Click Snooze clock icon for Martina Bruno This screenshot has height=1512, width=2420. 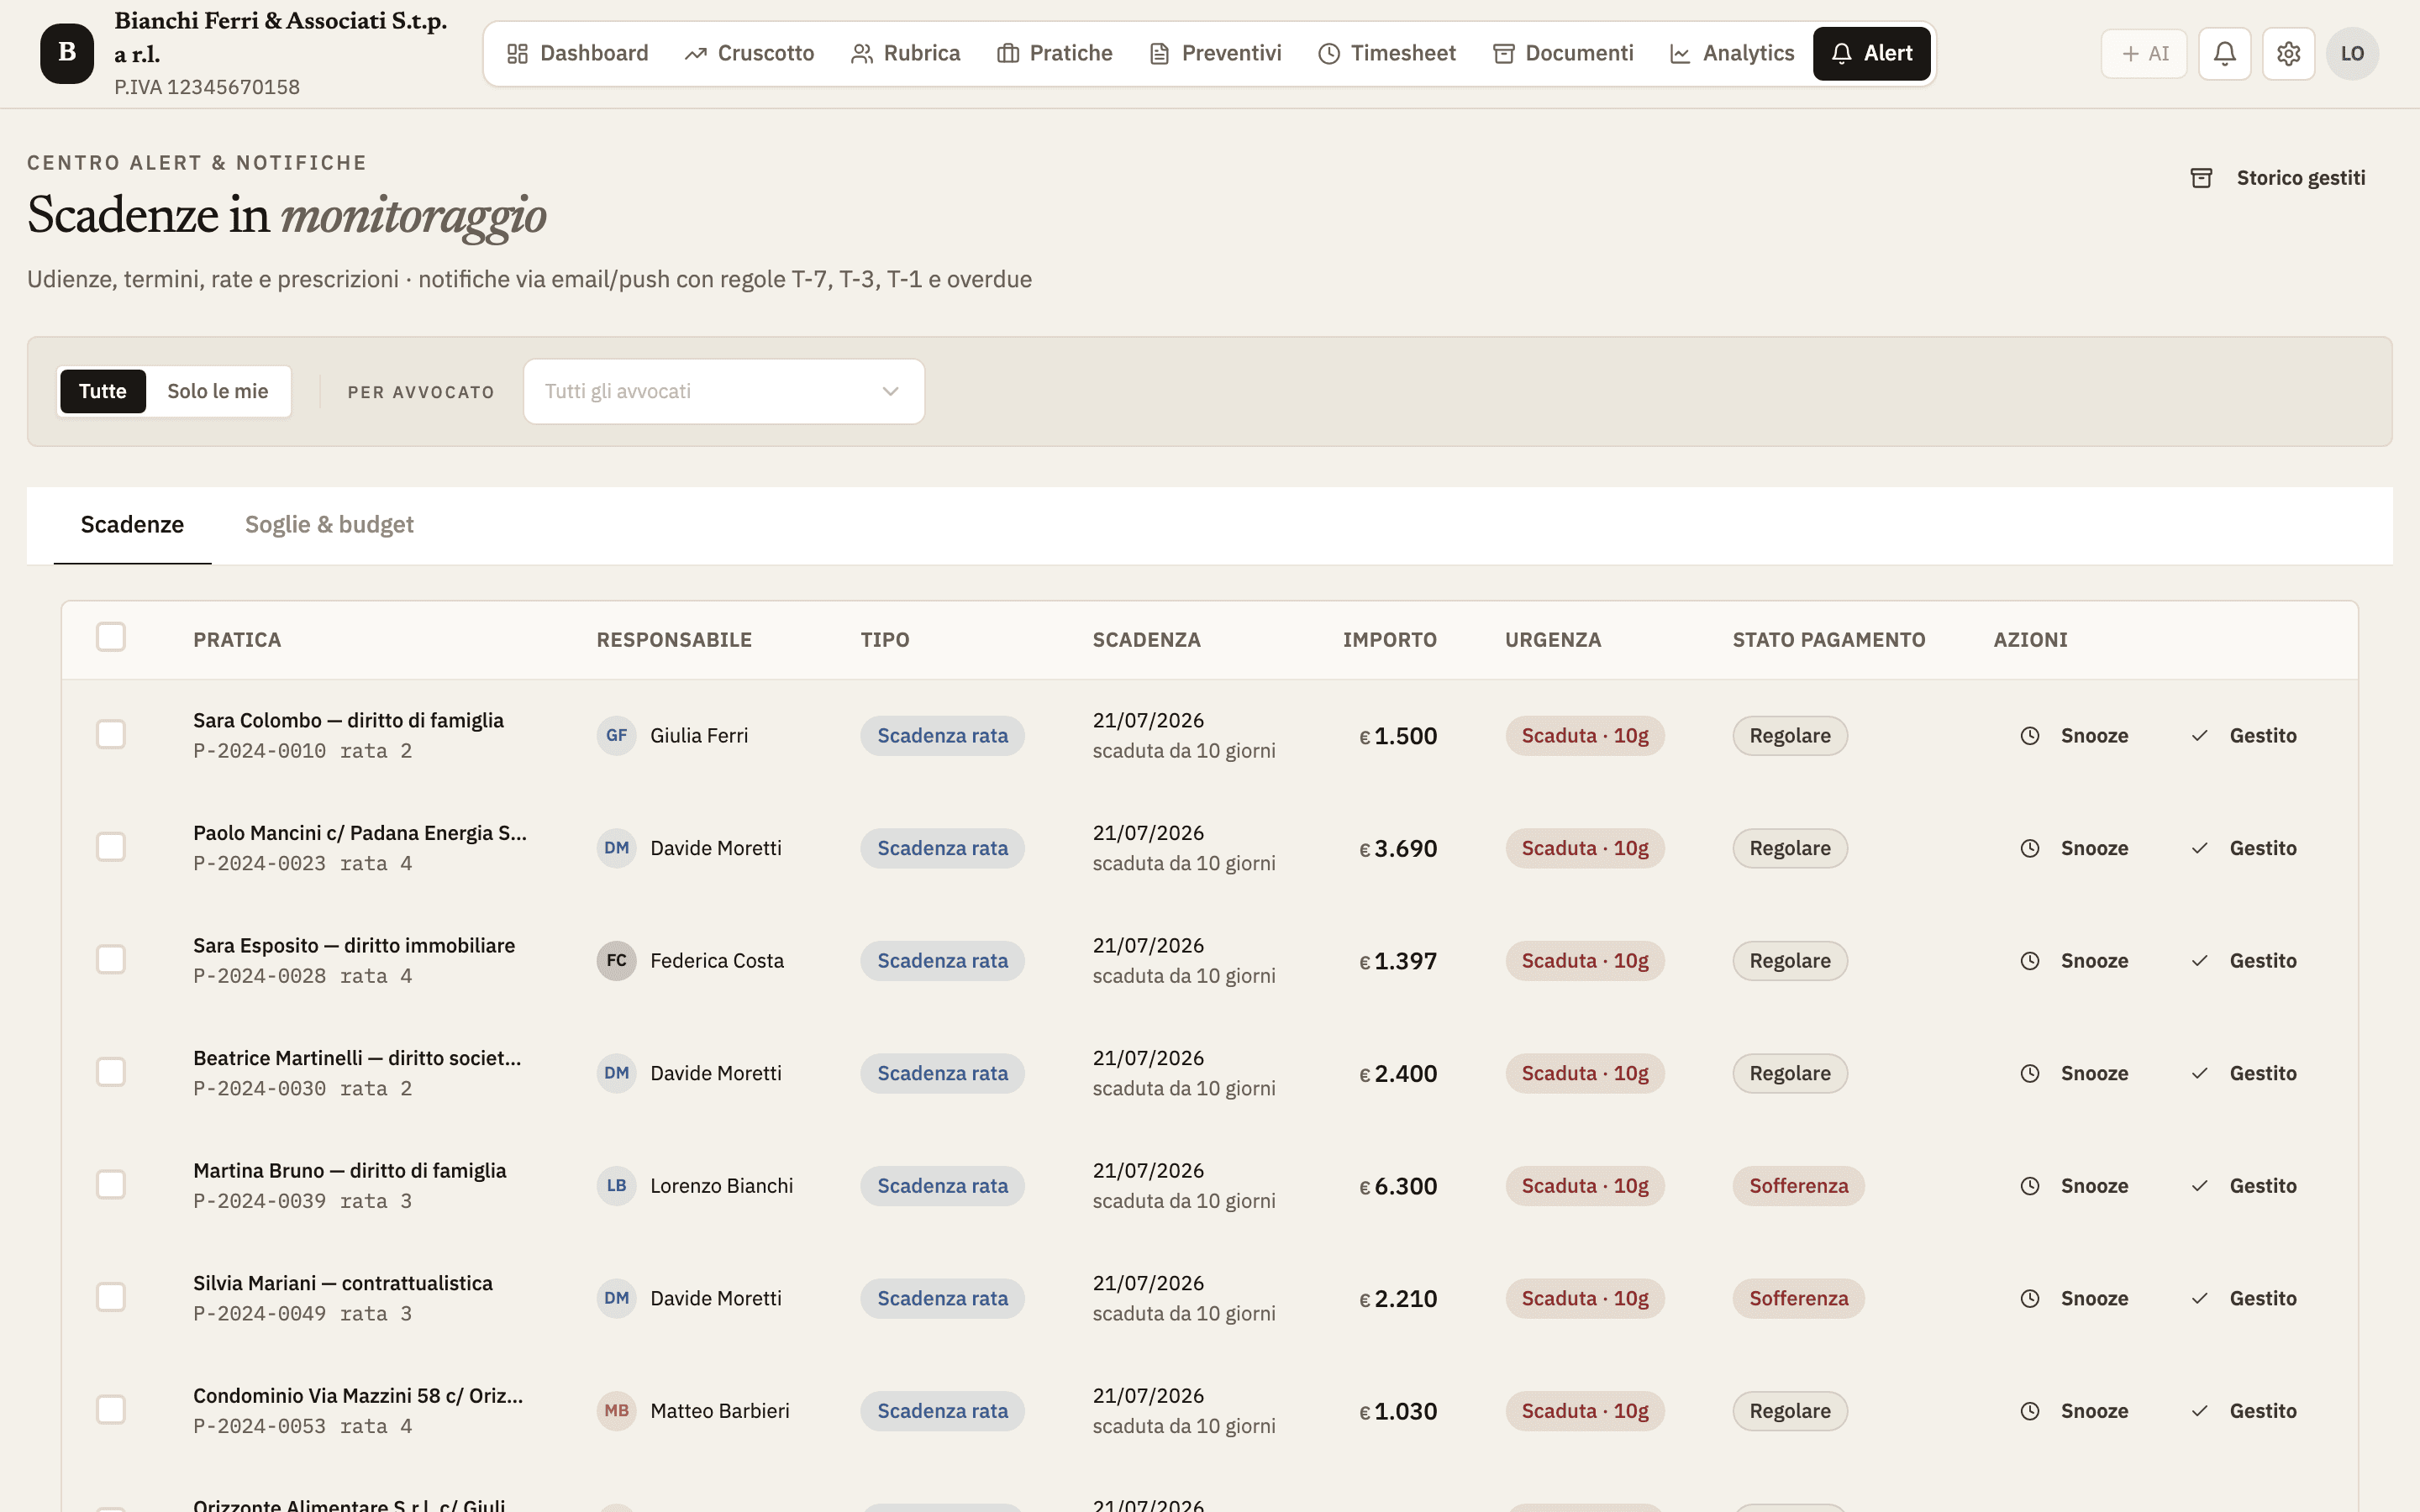[x=2030, y=1186]
